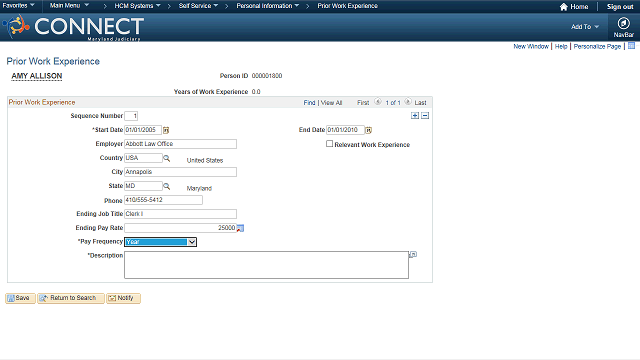This screenshot has width=640, height=360.
Task: Click the Return to Search button
Action: pyautogui.click(x=71, y=298)
